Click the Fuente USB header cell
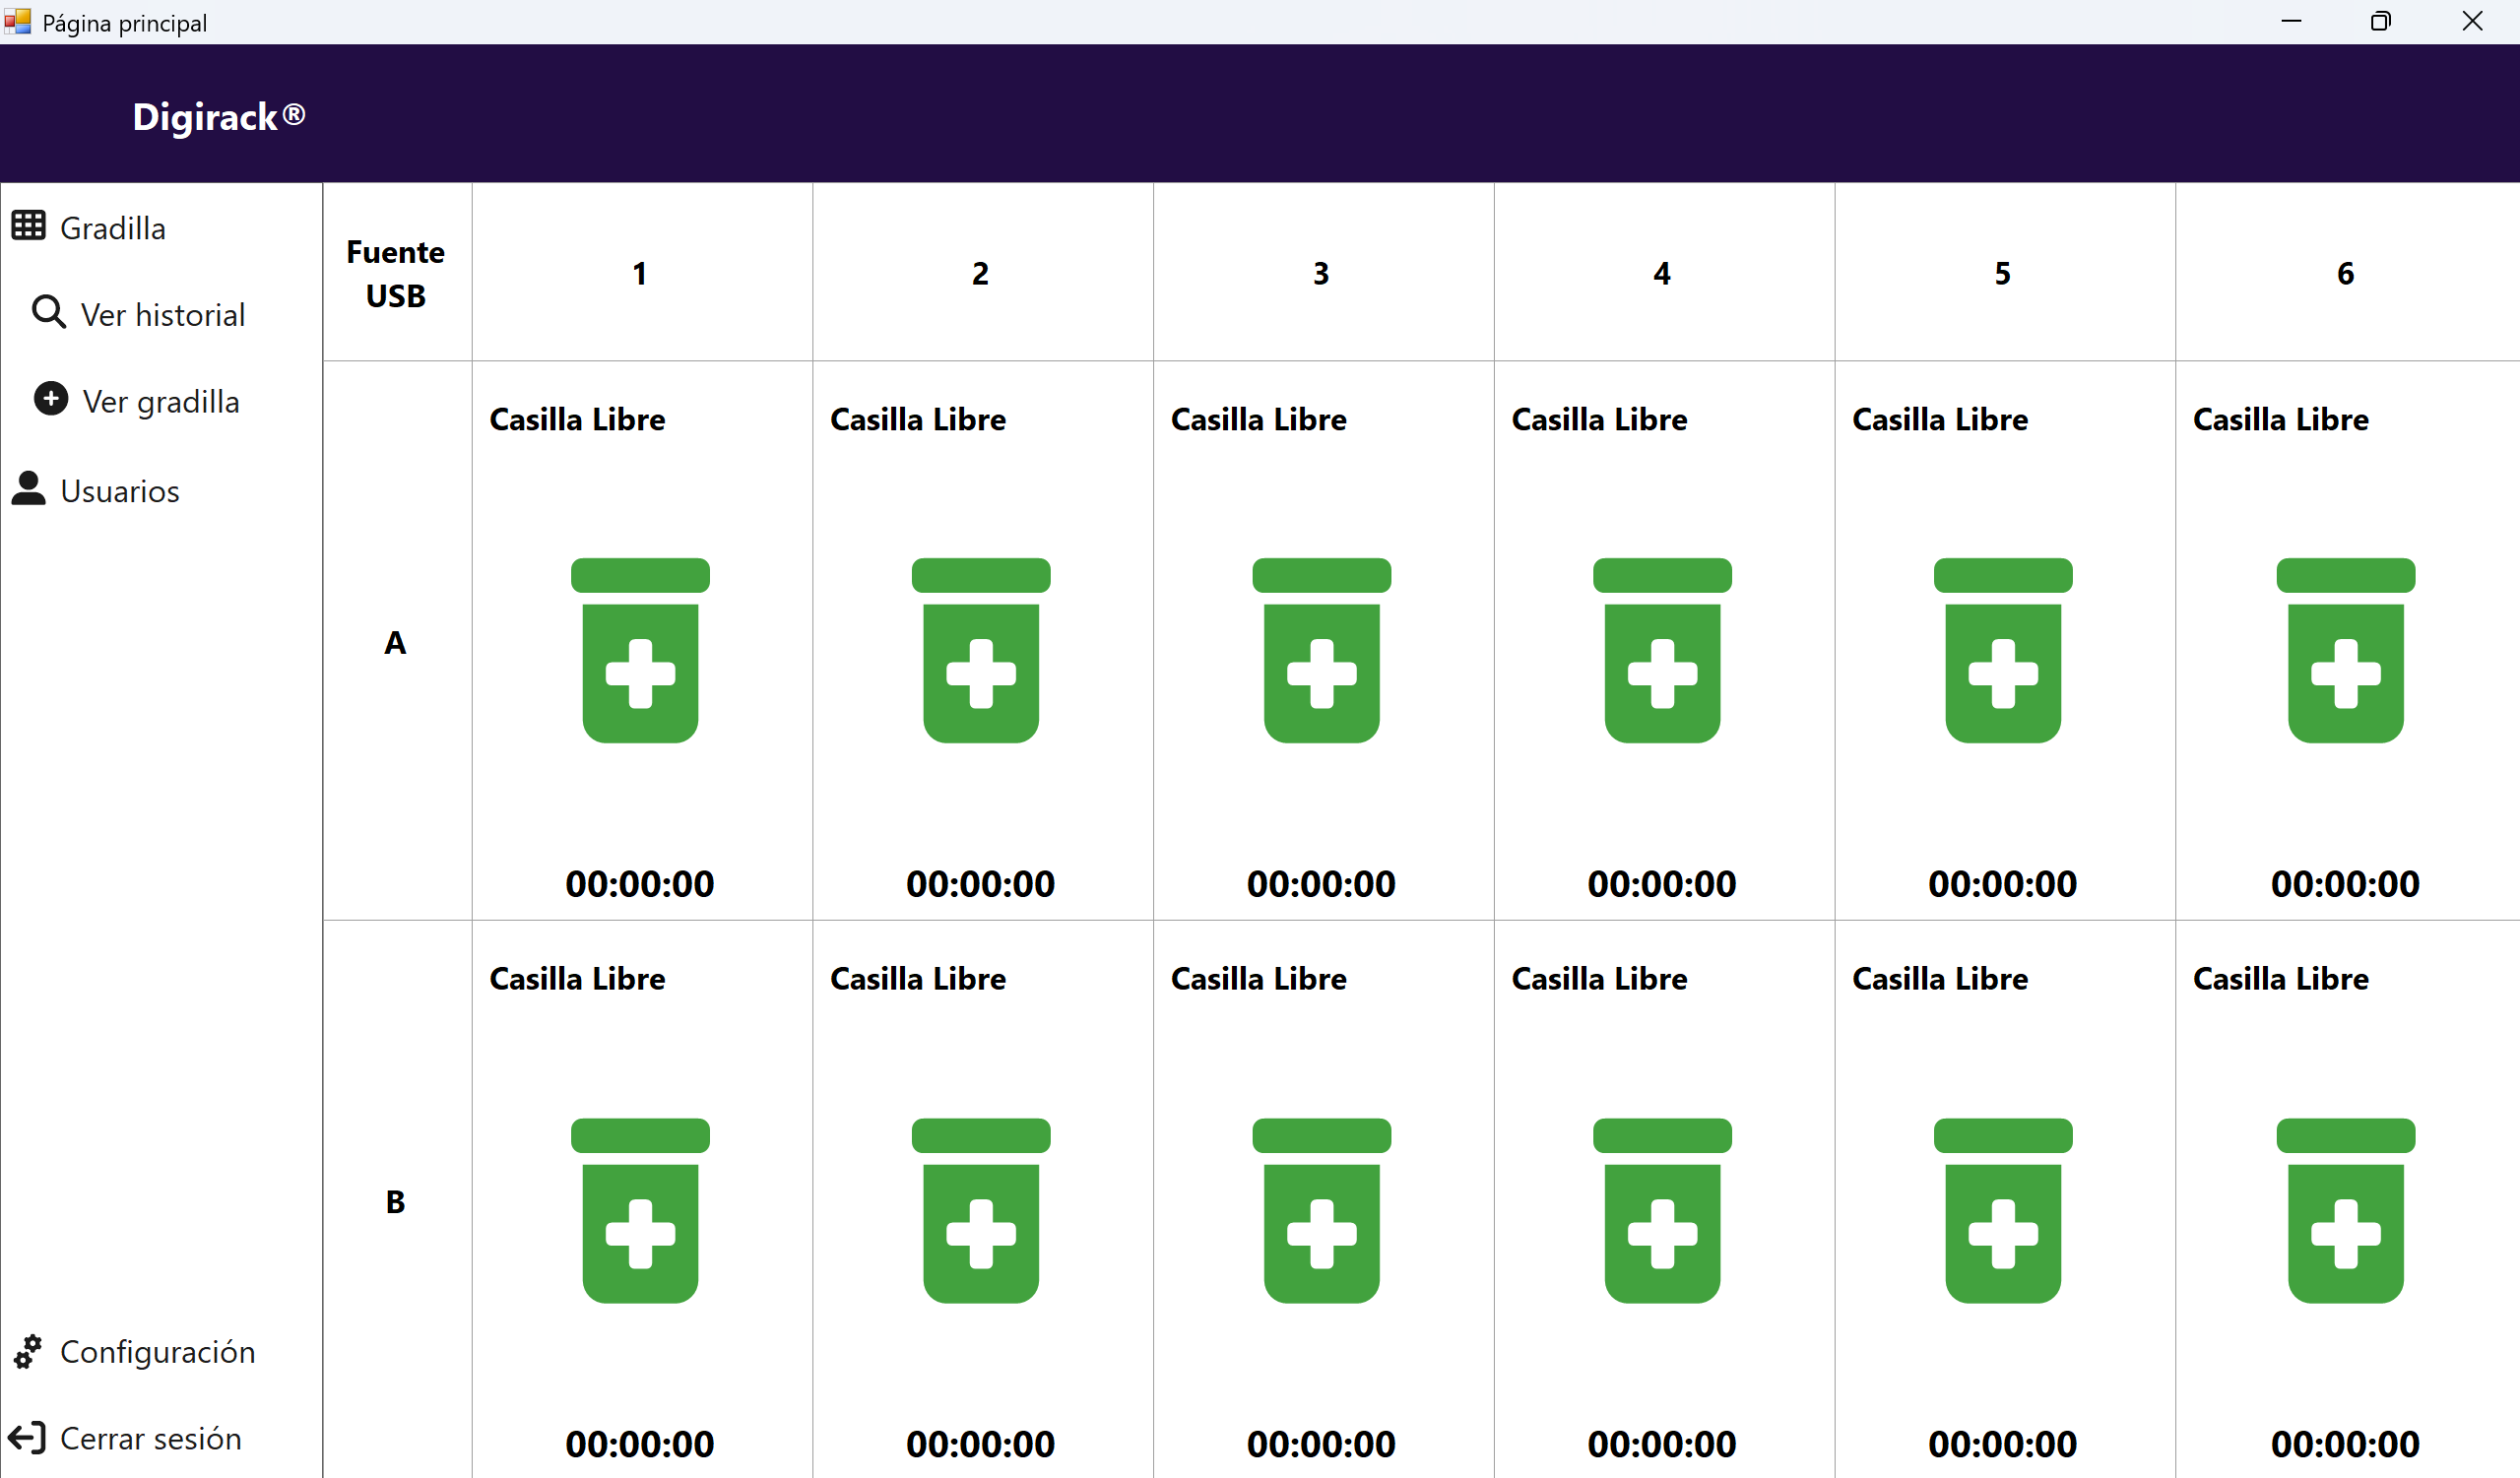 [x=396, y=273]
